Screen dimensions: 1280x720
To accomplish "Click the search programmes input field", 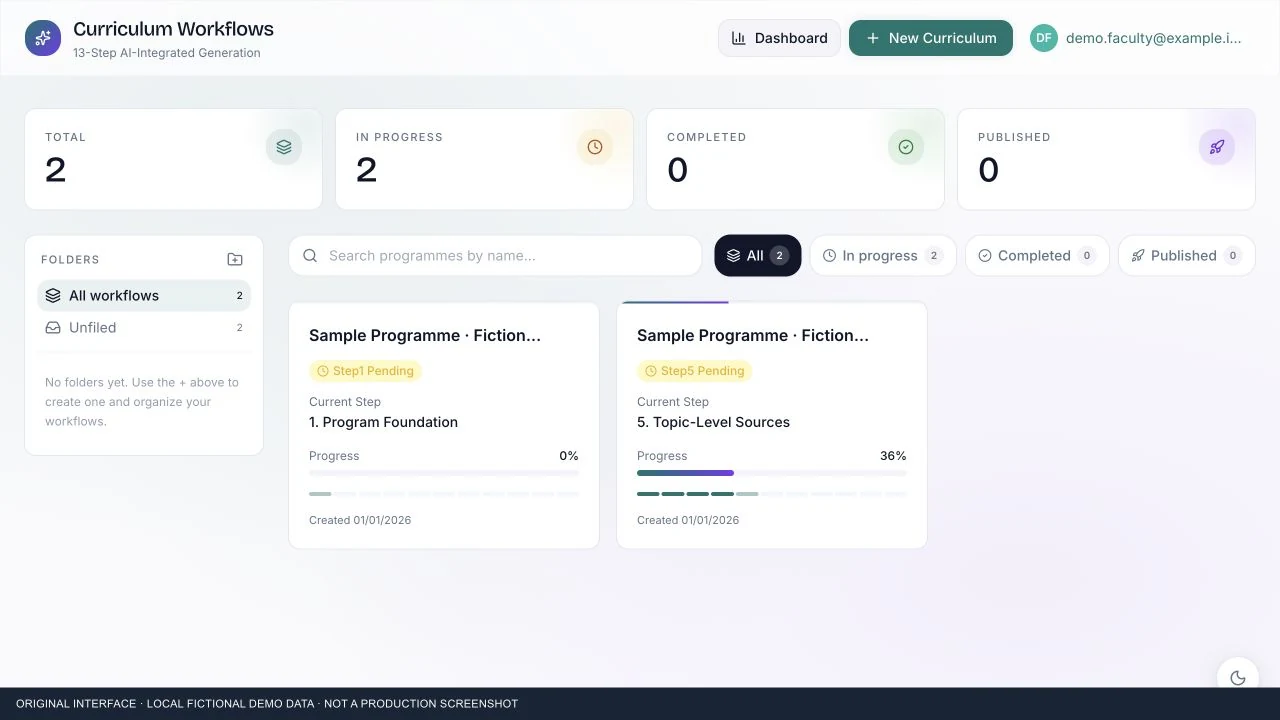I will (495, 256).
